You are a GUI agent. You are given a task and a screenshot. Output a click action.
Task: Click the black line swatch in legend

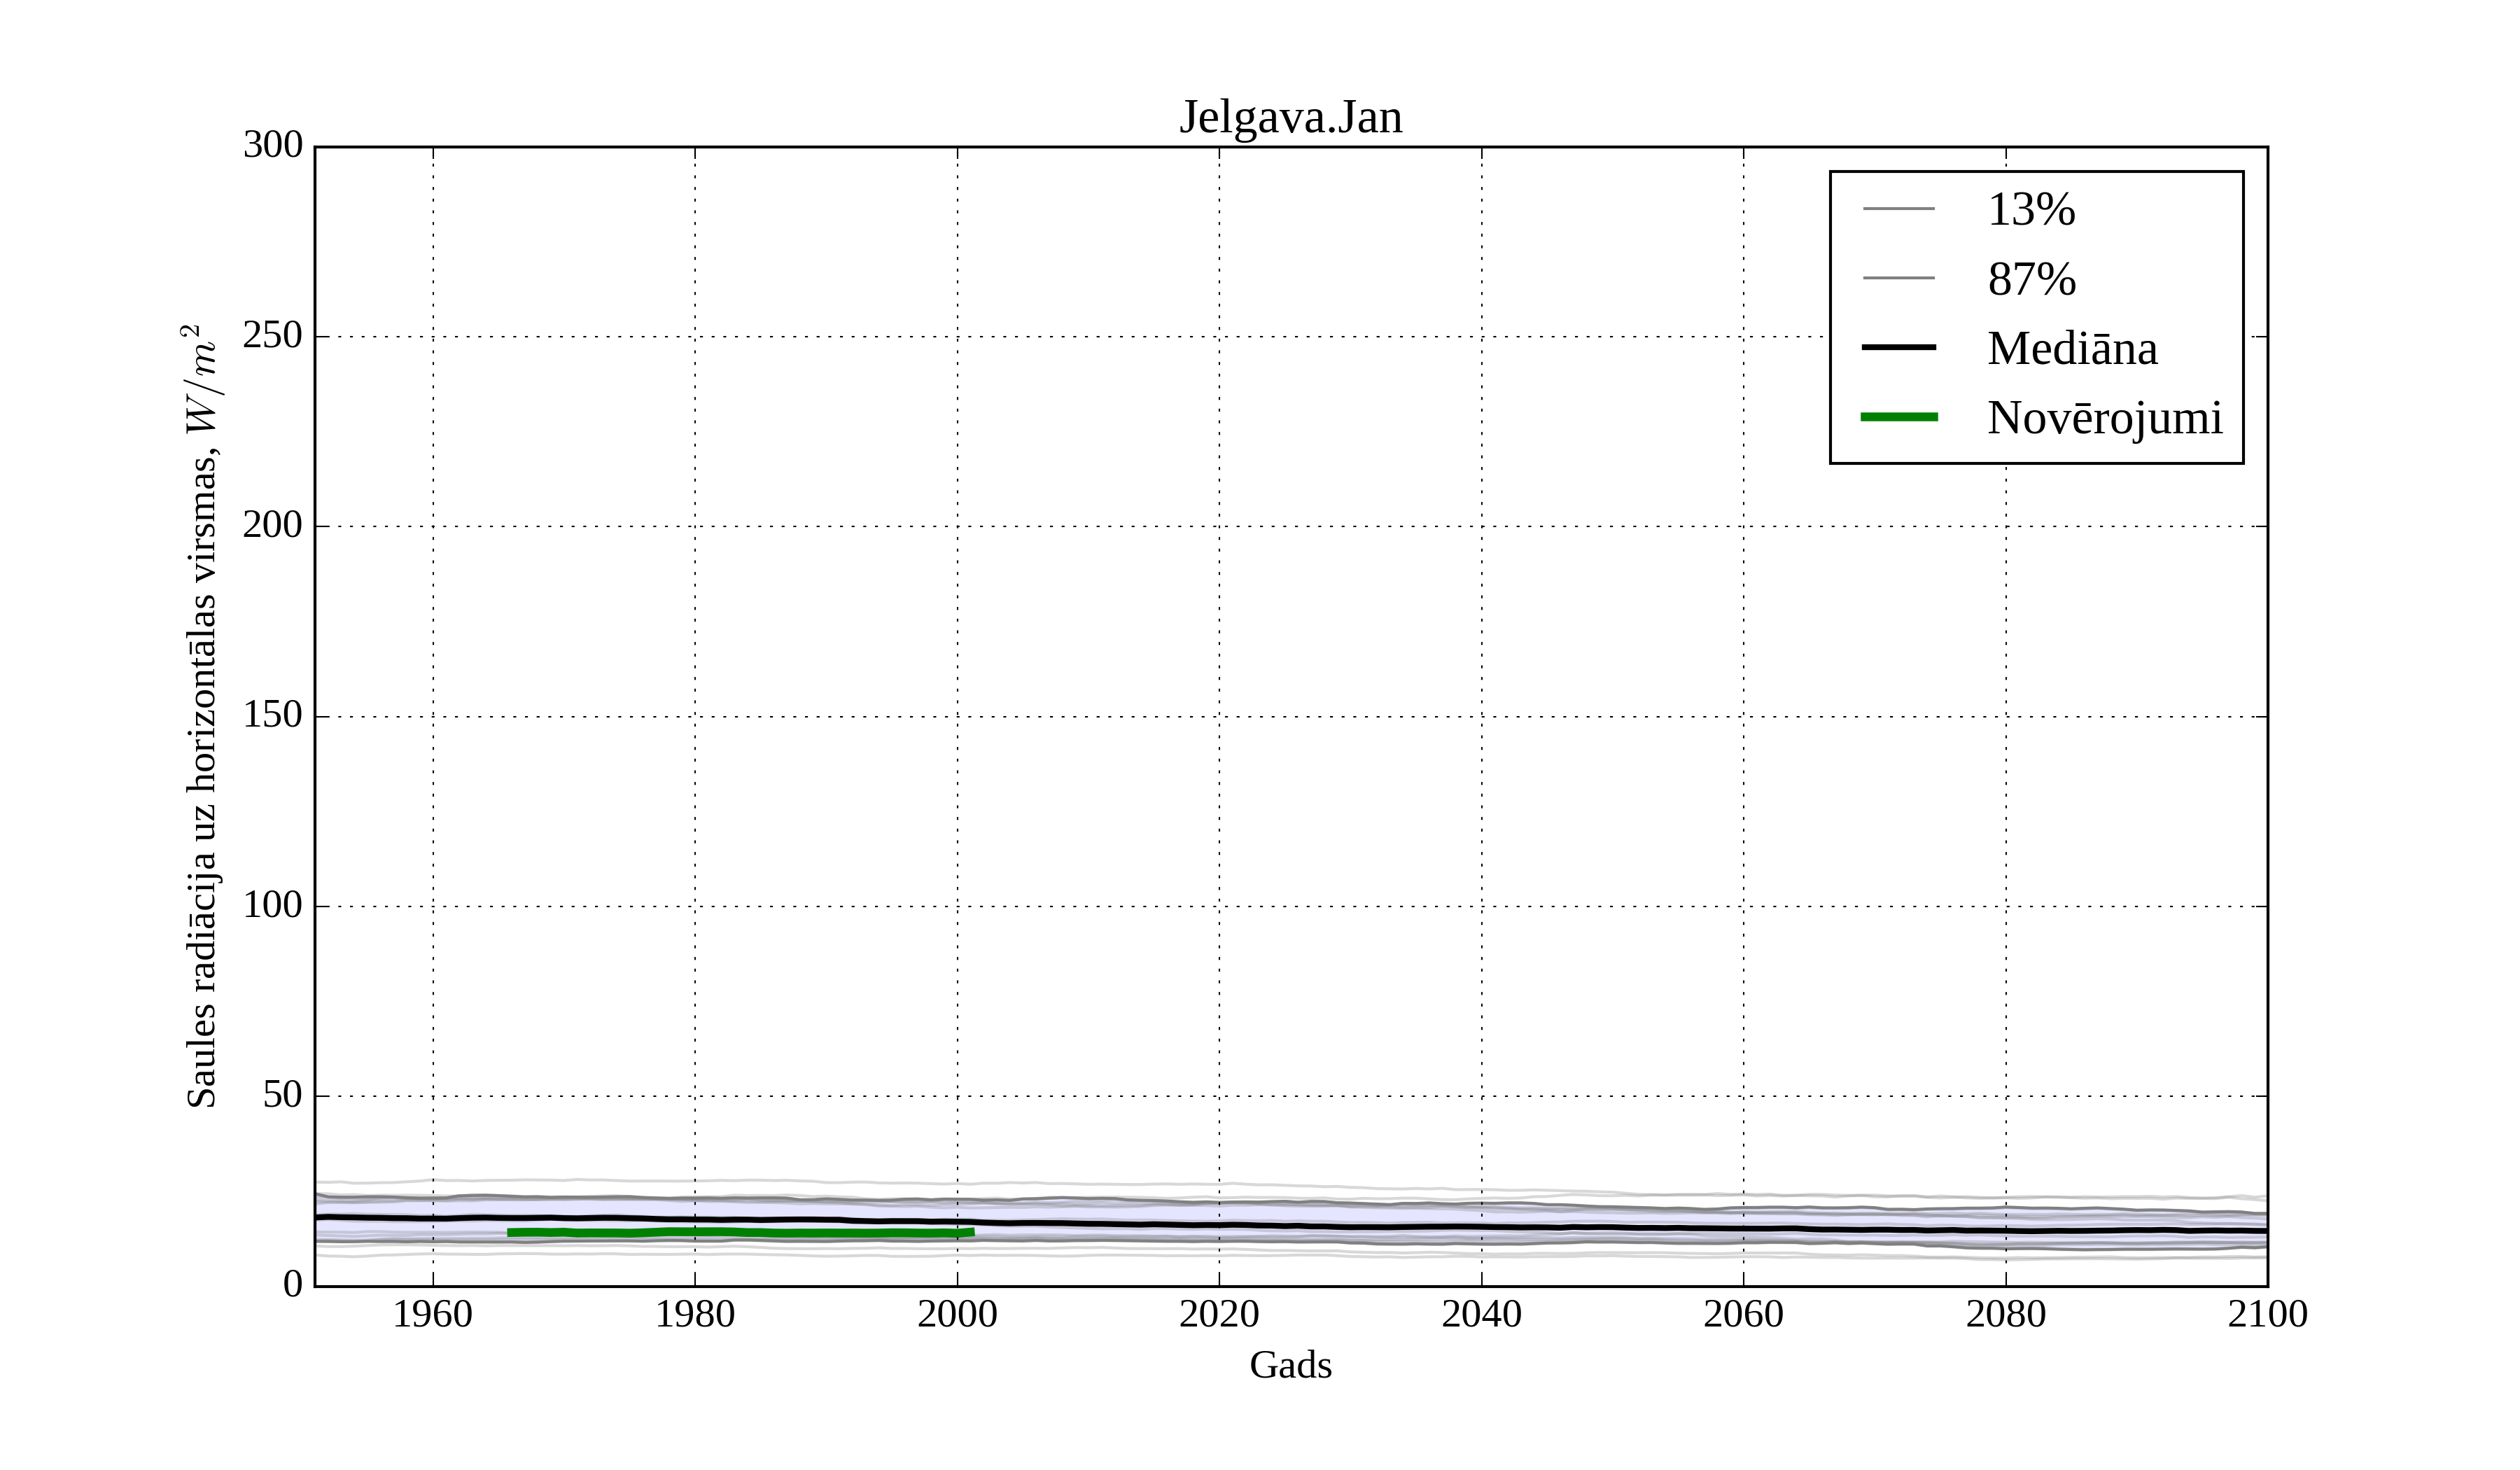1898,347
